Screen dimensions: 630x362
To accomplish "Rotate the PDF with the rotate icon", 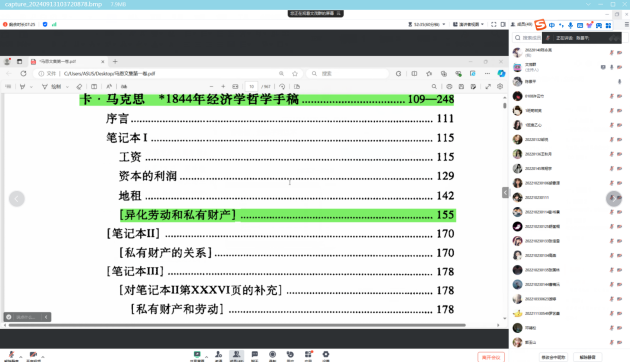I will pos(282,86).
